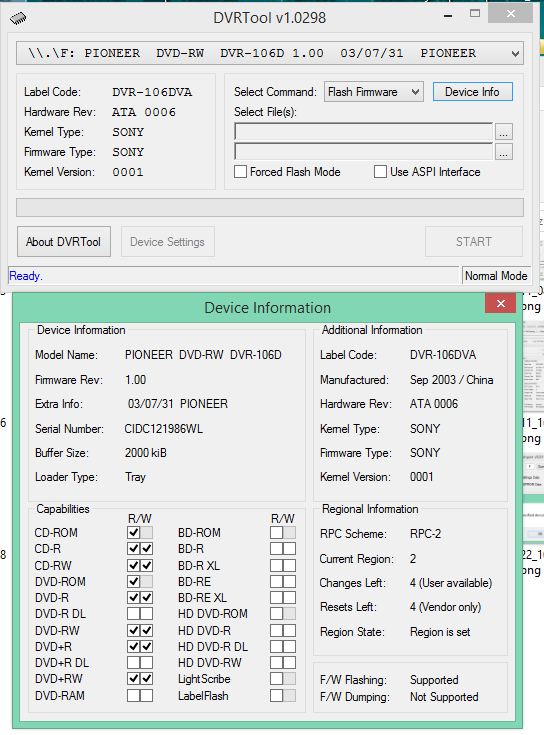Maximize the DVRTool window
This screenshot has width=544, height=735.
475,14
